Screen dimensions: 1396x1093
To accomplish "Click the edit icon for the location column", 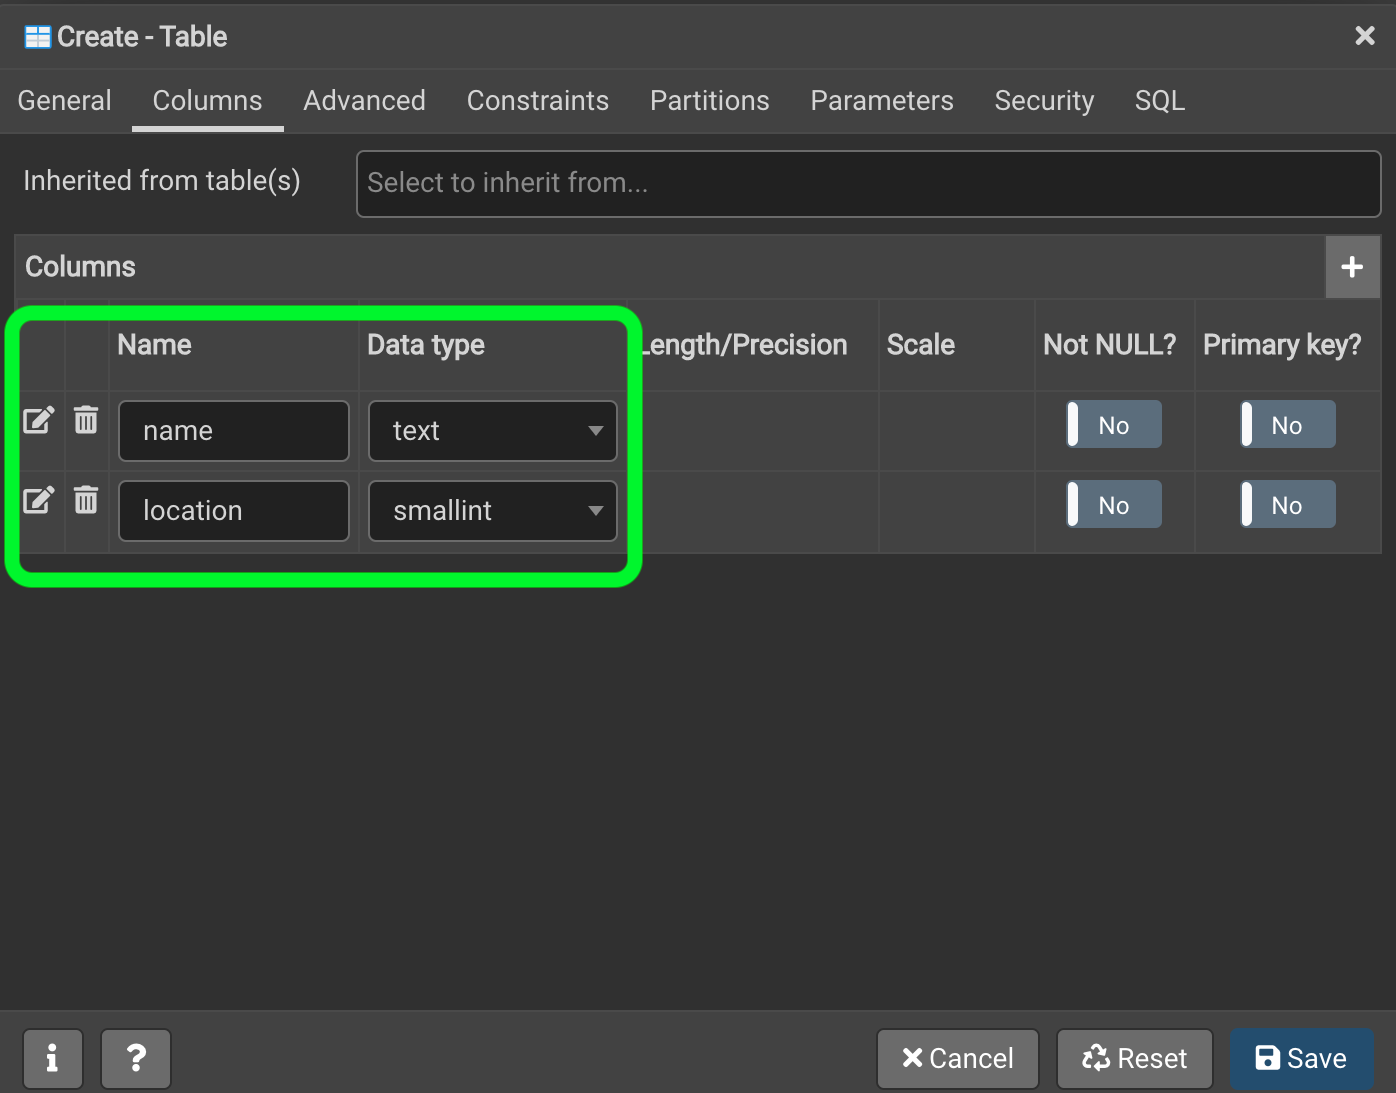I will point(39,501).
